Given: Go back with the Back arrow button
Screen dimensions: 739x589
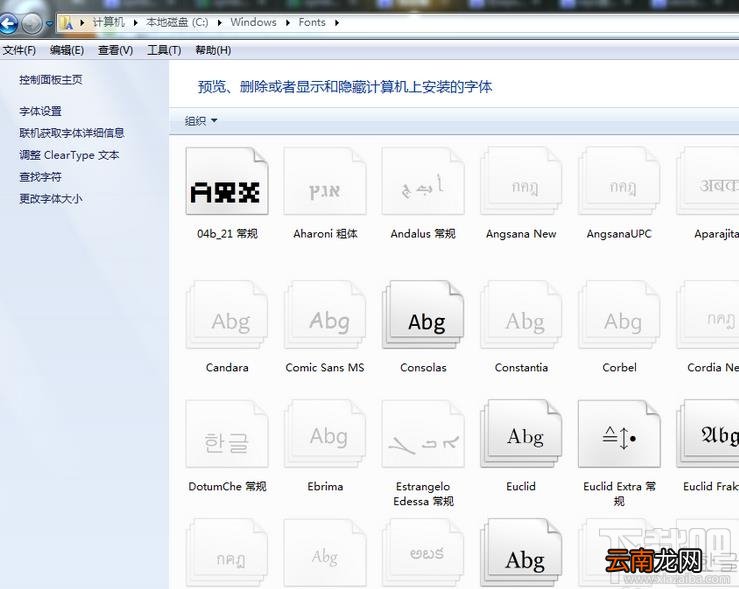Looking at the screenshot, I should click(x=8, y=23).
